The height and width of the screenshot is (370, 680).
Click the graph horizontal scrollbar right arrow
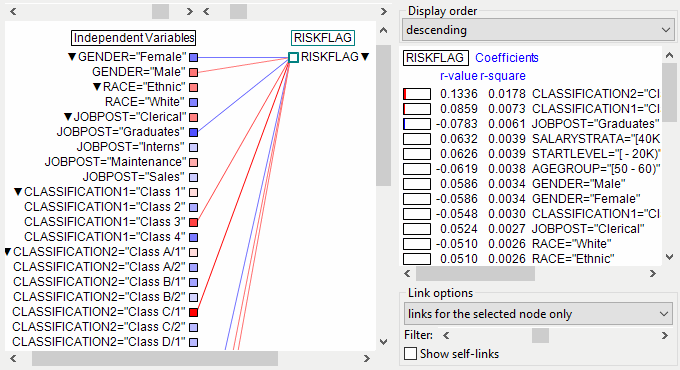tap(367, 359)
